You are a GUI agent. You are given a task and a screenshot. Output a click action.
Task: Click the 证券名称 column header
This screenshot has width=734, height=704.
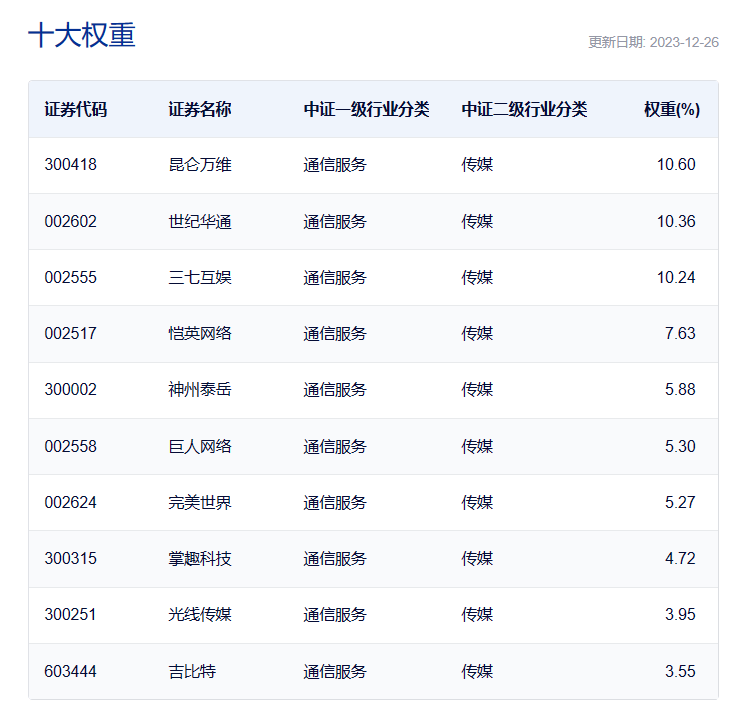[x=200, y=110]
